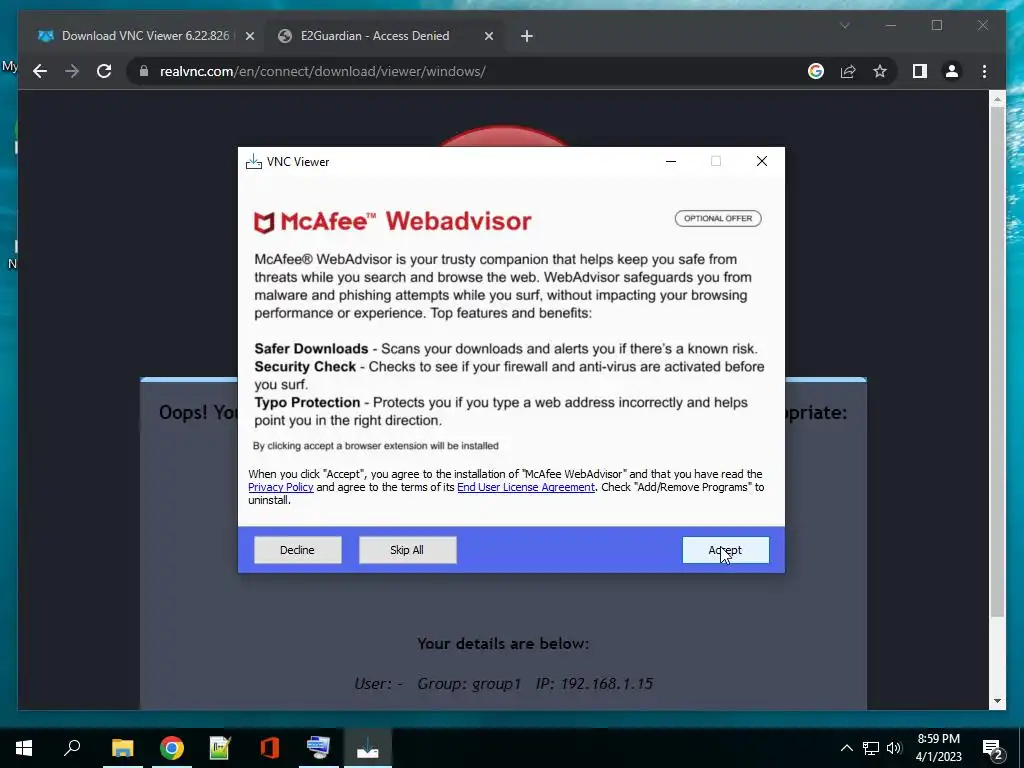Click the McAfee Webadvisor title text
The width and height of the screenshot is (1024, 768).
(406, 221)
